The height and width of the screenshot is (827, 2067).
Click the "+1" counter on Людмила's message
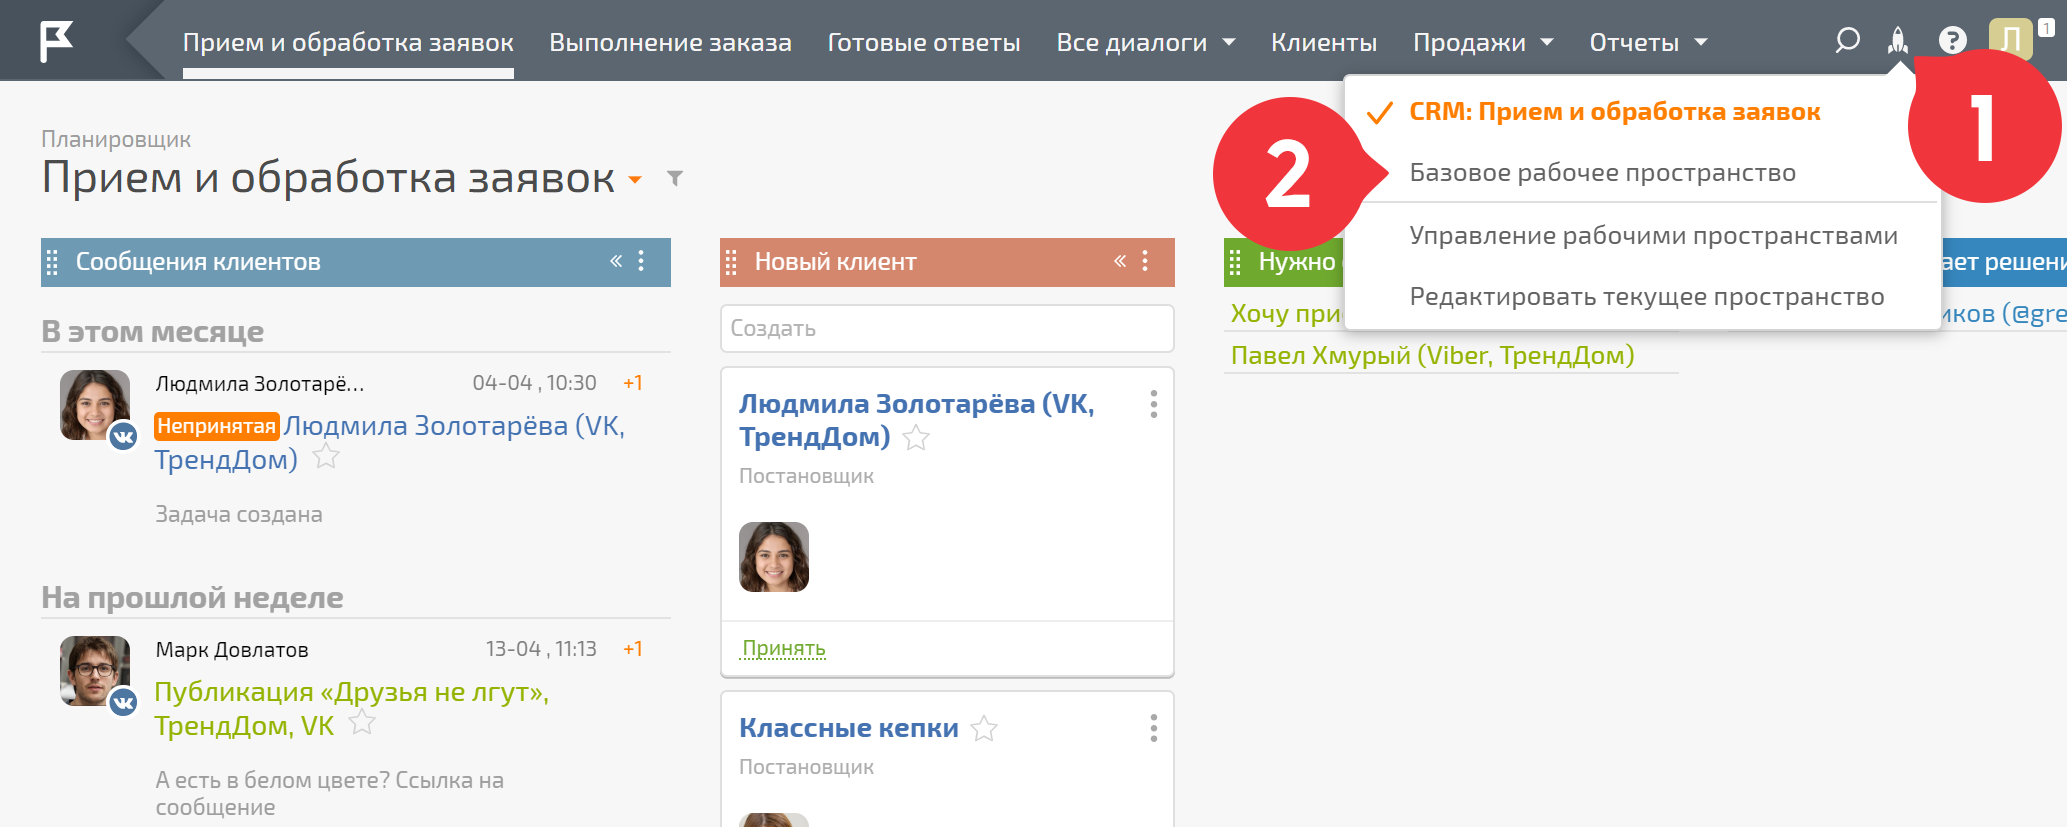click(633, 383)
